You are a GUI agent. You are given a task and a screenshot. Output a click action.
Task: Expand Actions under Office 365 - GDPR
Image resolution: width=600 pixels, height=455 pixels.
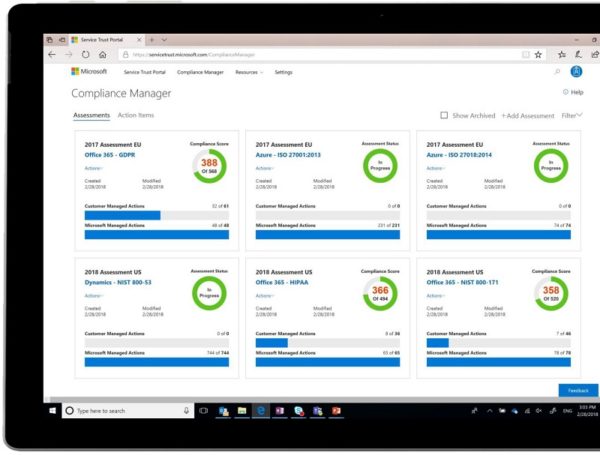point(94,168)
